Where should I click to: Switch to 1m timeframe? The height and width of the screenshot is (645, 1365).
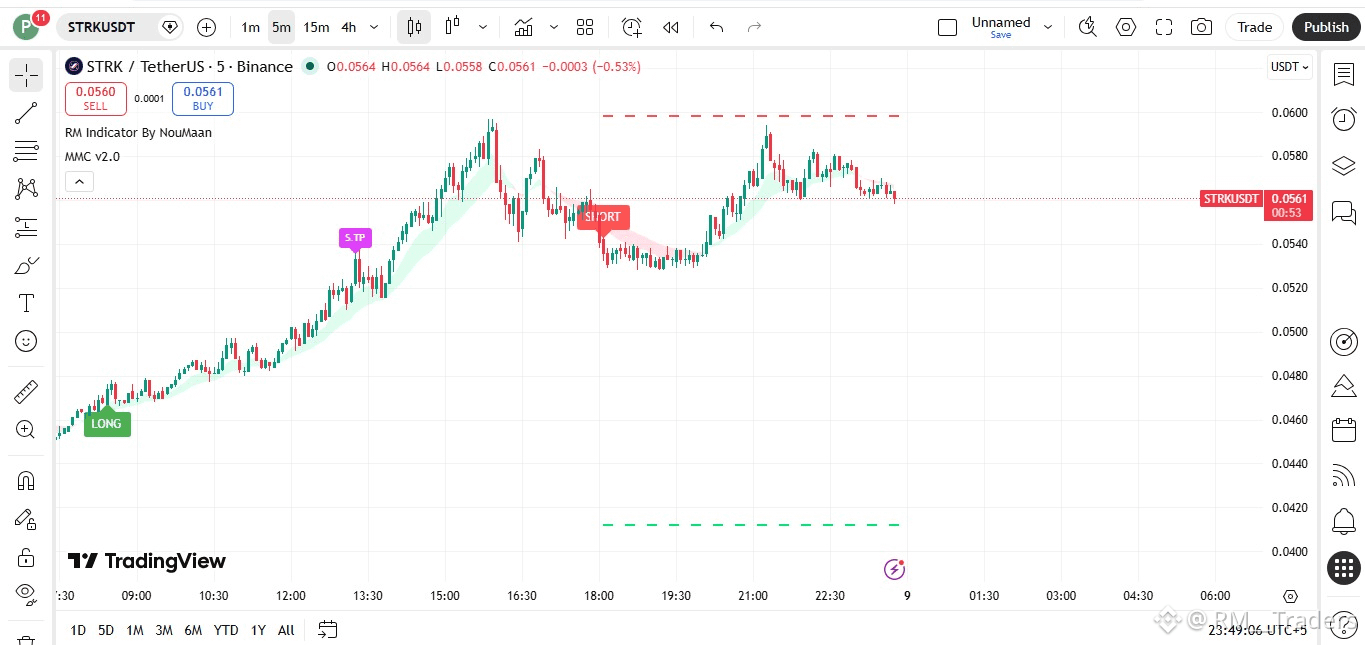250,27
